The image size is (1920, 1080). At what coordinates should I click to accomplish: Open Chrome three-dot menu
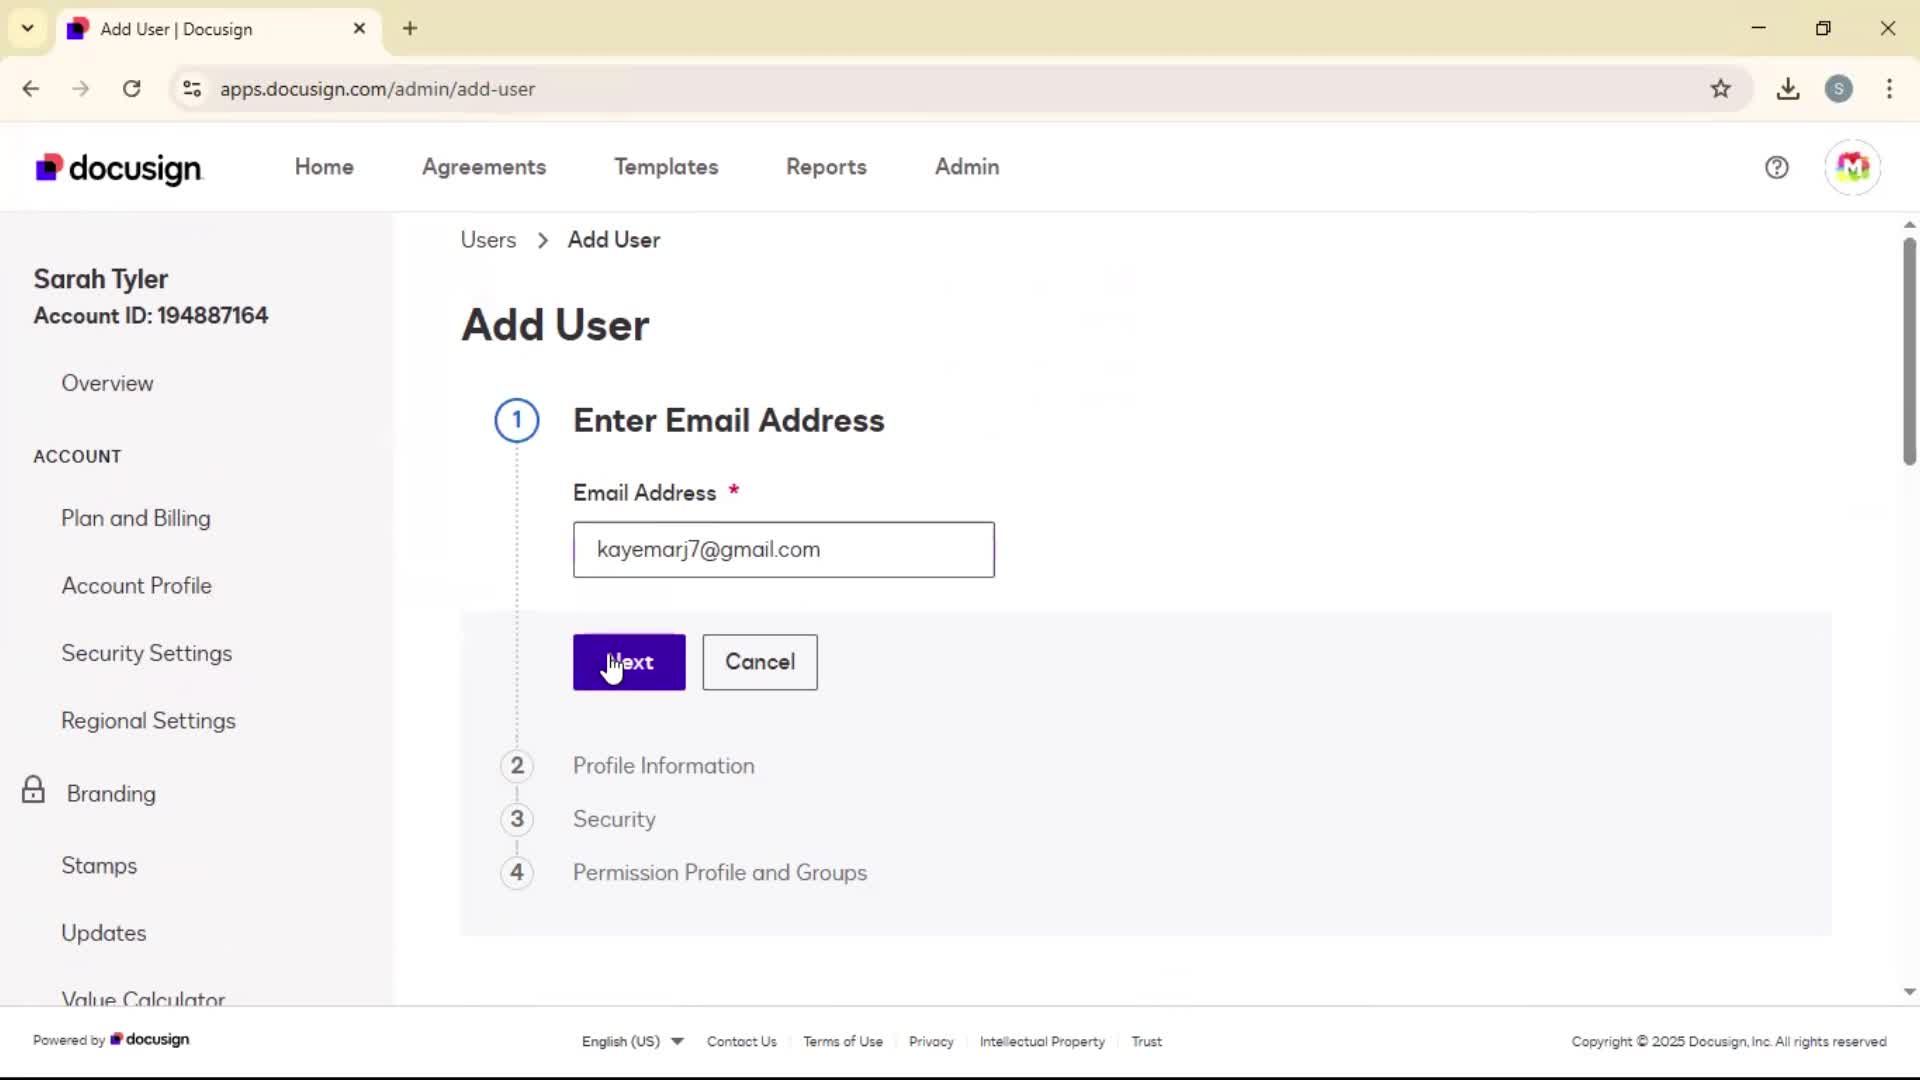point(1889,89)
